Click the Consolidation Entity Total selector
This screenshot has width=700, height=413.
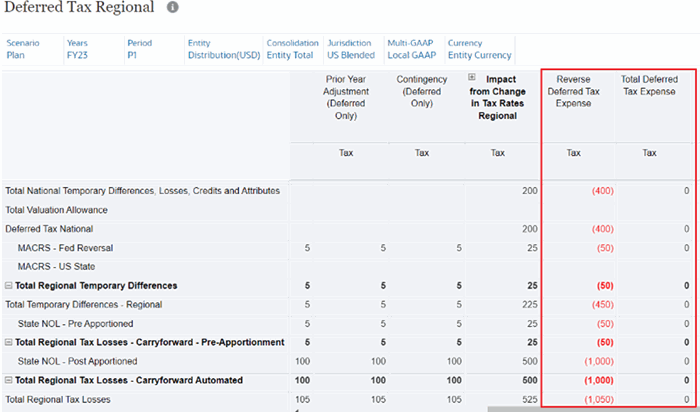(x=292, y=56)
